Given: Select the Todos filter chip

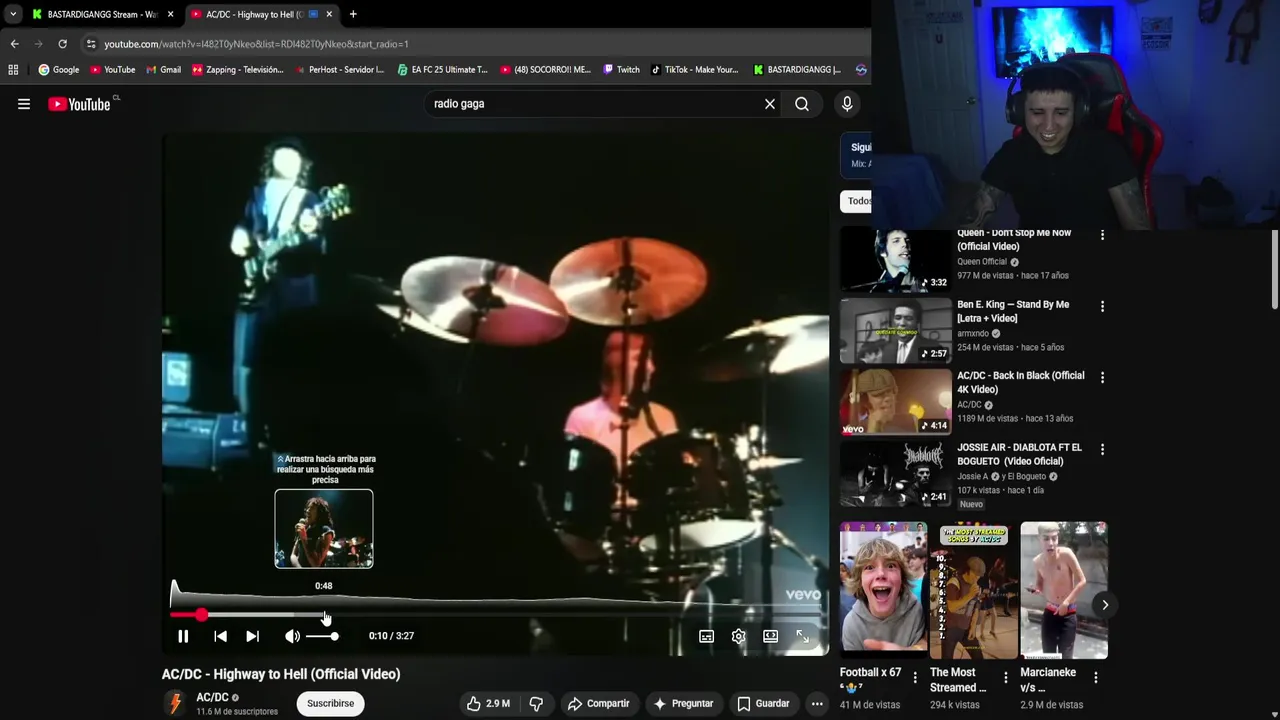Looking at the screenshot, I should 857,201.
